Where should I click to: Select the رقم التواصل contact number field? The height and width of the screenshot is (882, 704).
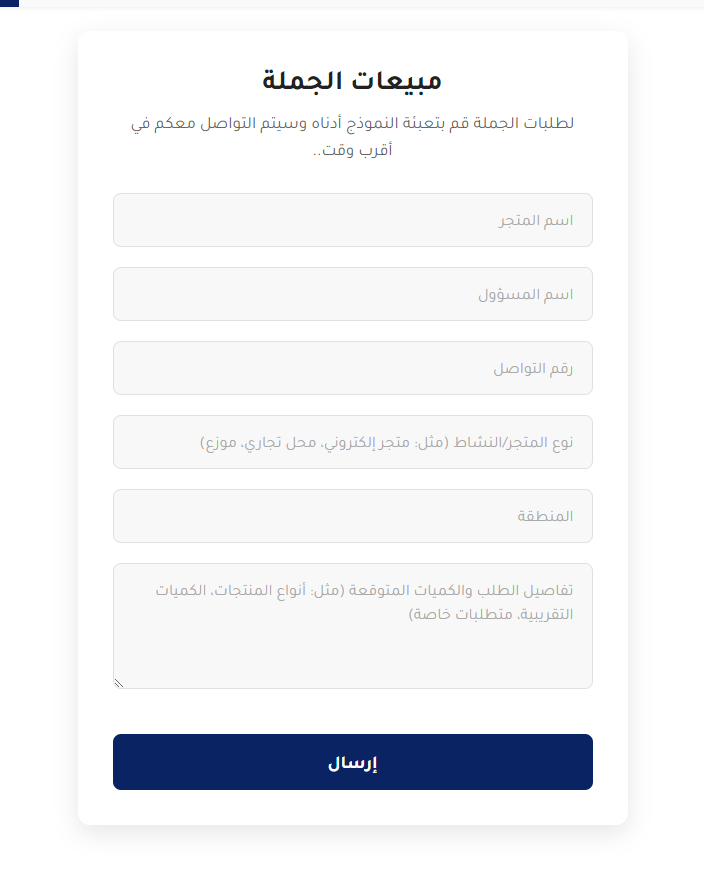click(x=353, y=368)
